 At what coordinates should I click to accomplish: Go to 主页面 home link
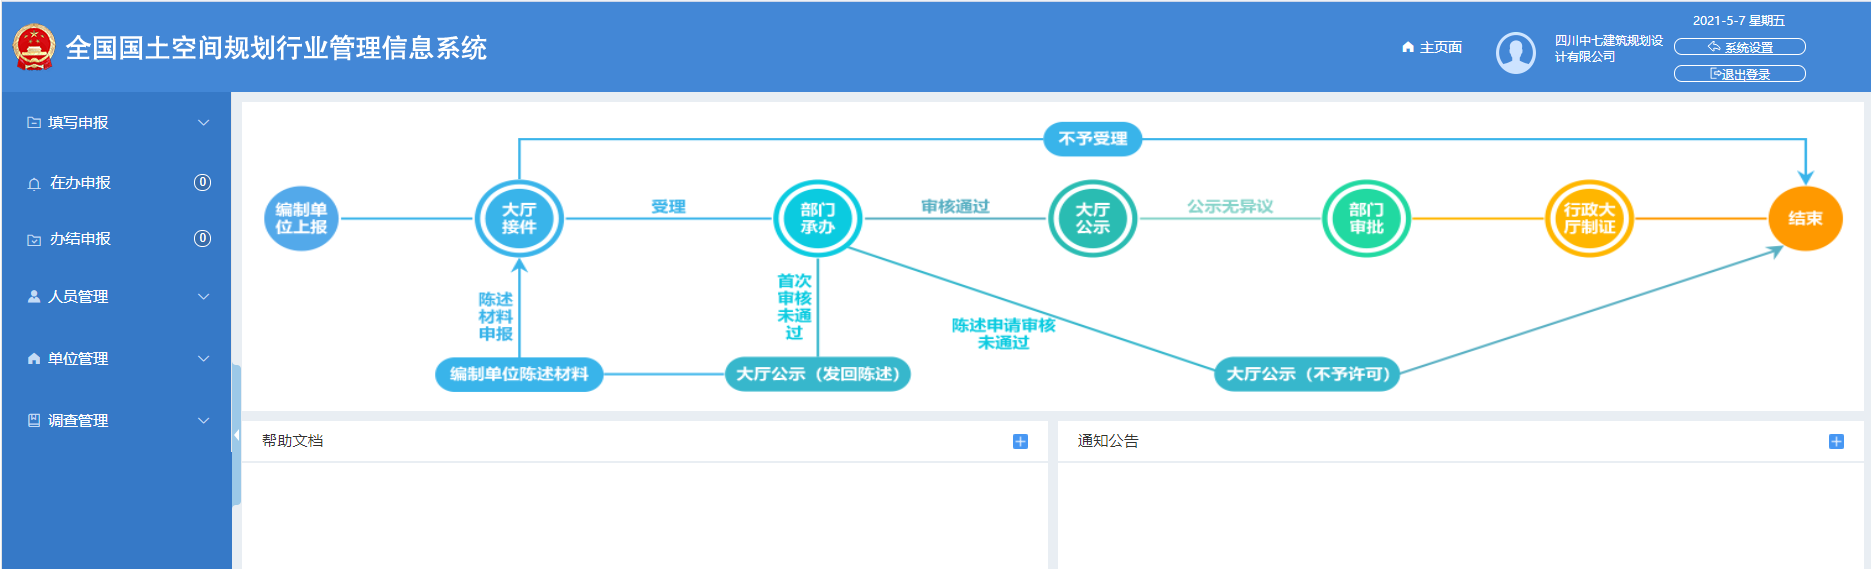(x=1432, y=47)
